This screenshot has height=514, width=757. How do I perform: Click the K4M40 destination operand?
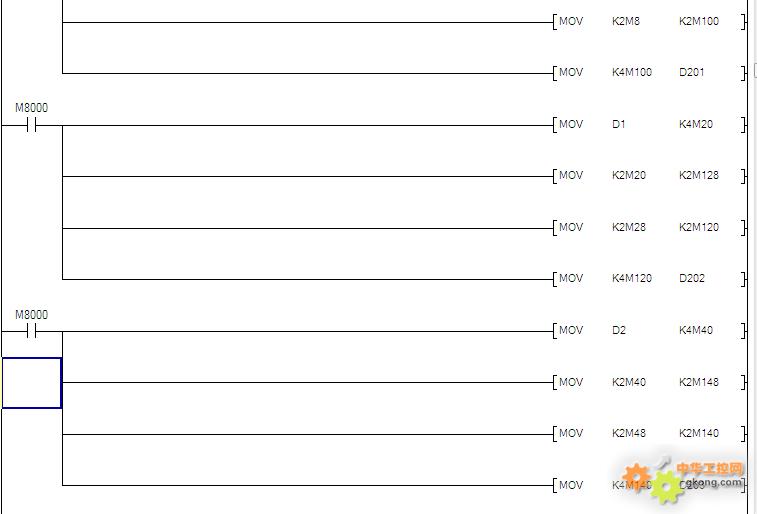[x=696, y=331]
